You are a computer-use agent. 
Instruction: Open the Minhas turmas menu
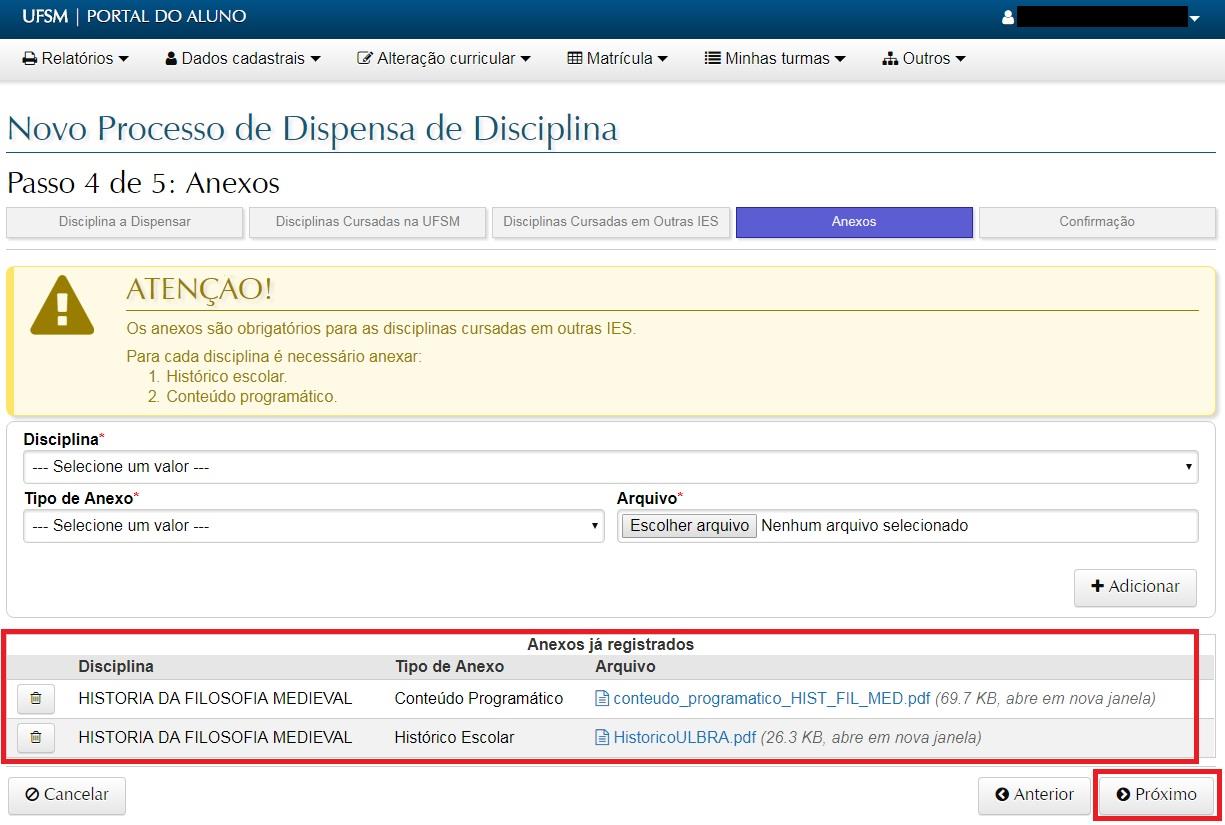775,59
